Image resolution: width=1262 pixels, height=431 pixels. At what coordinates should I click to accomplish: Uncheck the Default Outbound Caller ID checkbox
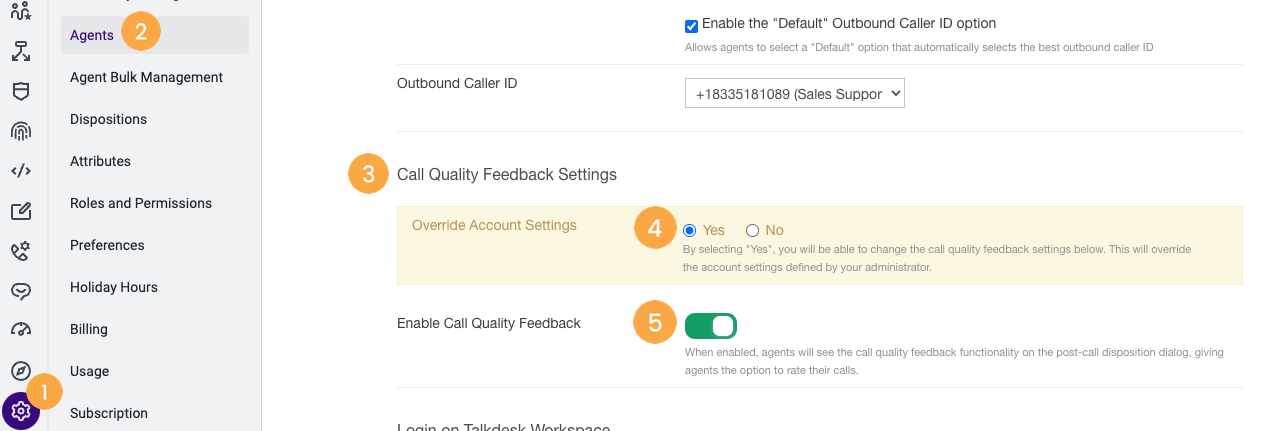691,26
